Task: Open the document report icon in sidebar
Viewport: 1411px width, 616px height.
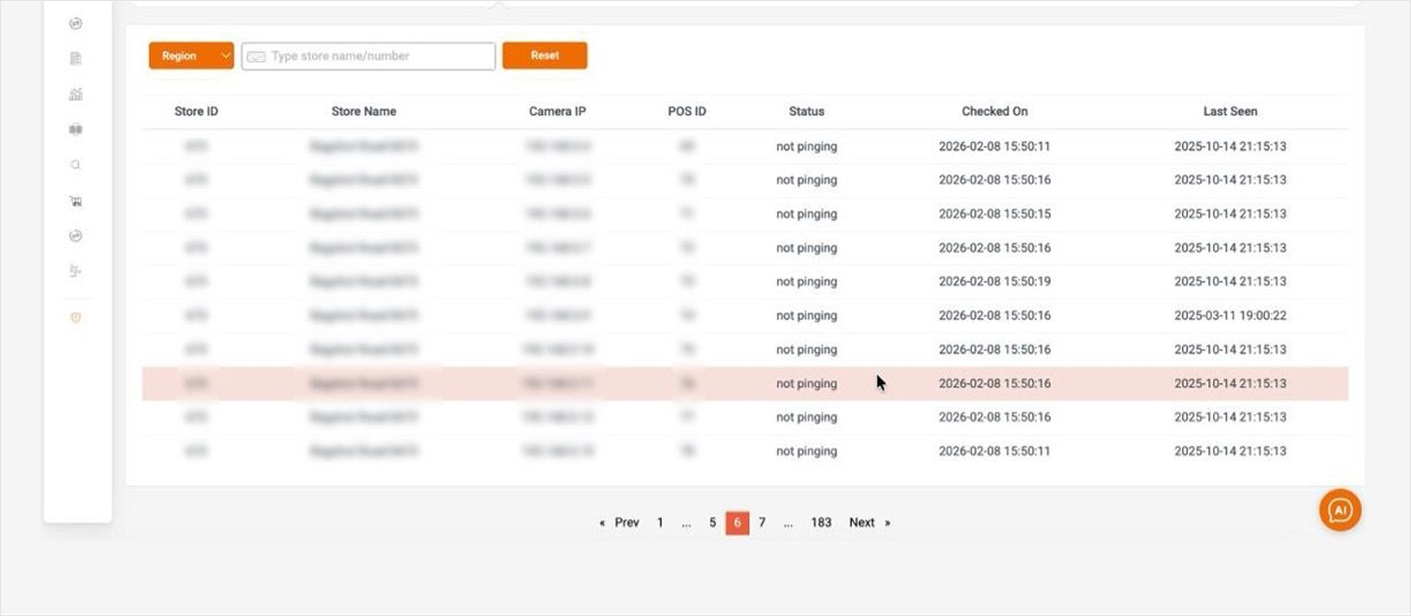Action: point(76,59)
